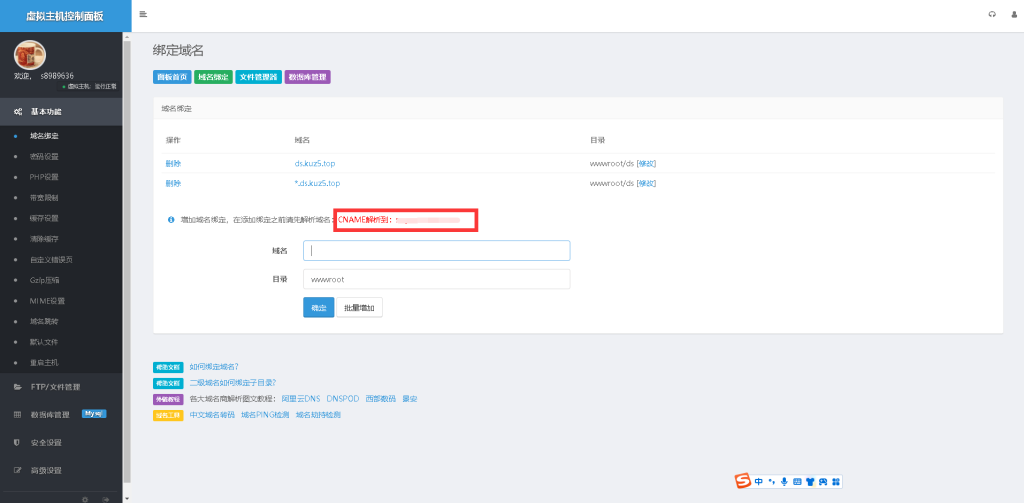Click the 确定 submit button
Viewport: 1024px width, 503px height.
pos(319,308)
